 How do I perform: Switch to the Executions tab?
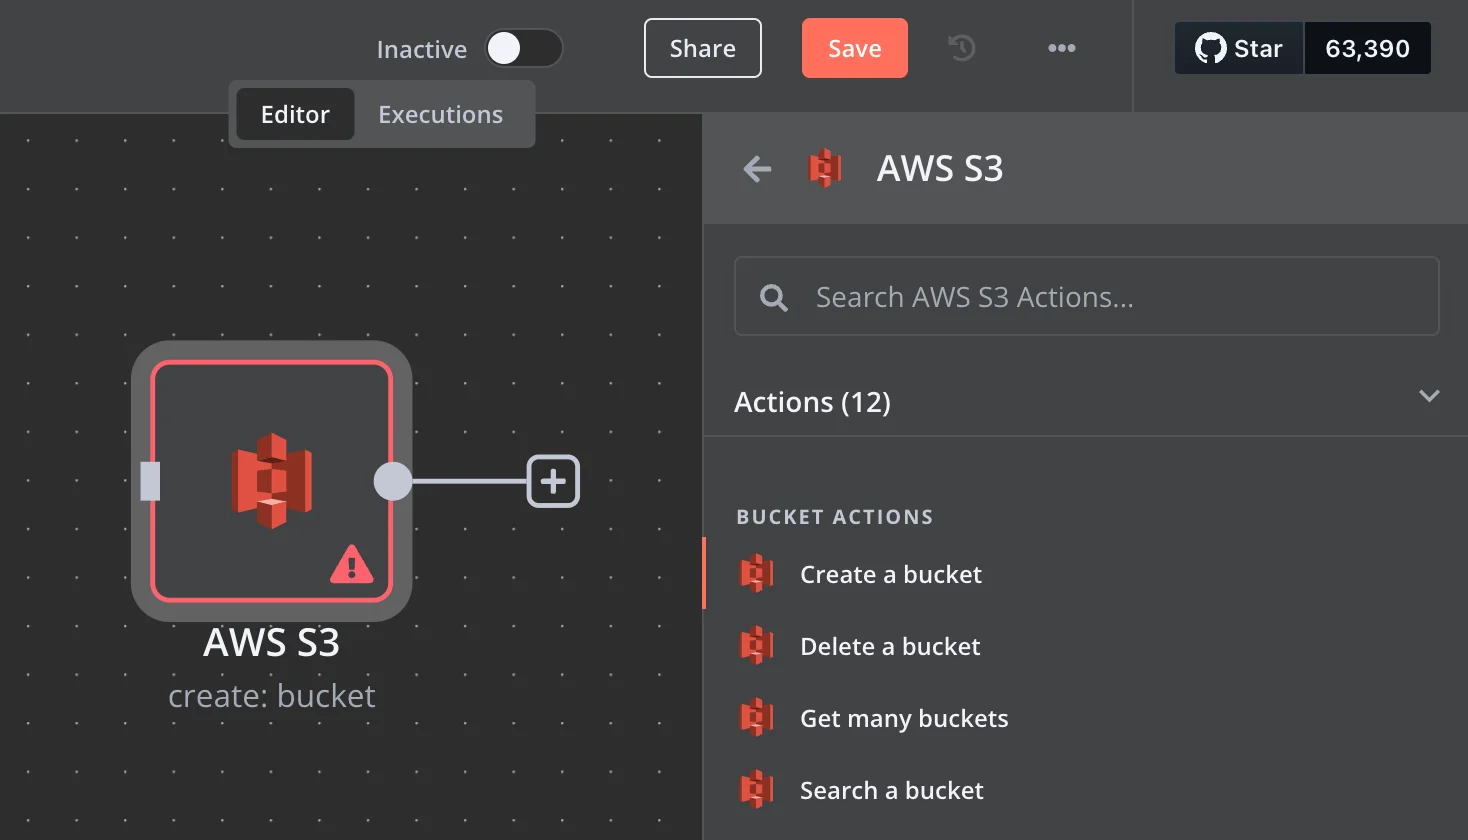(x=440, y=115)
